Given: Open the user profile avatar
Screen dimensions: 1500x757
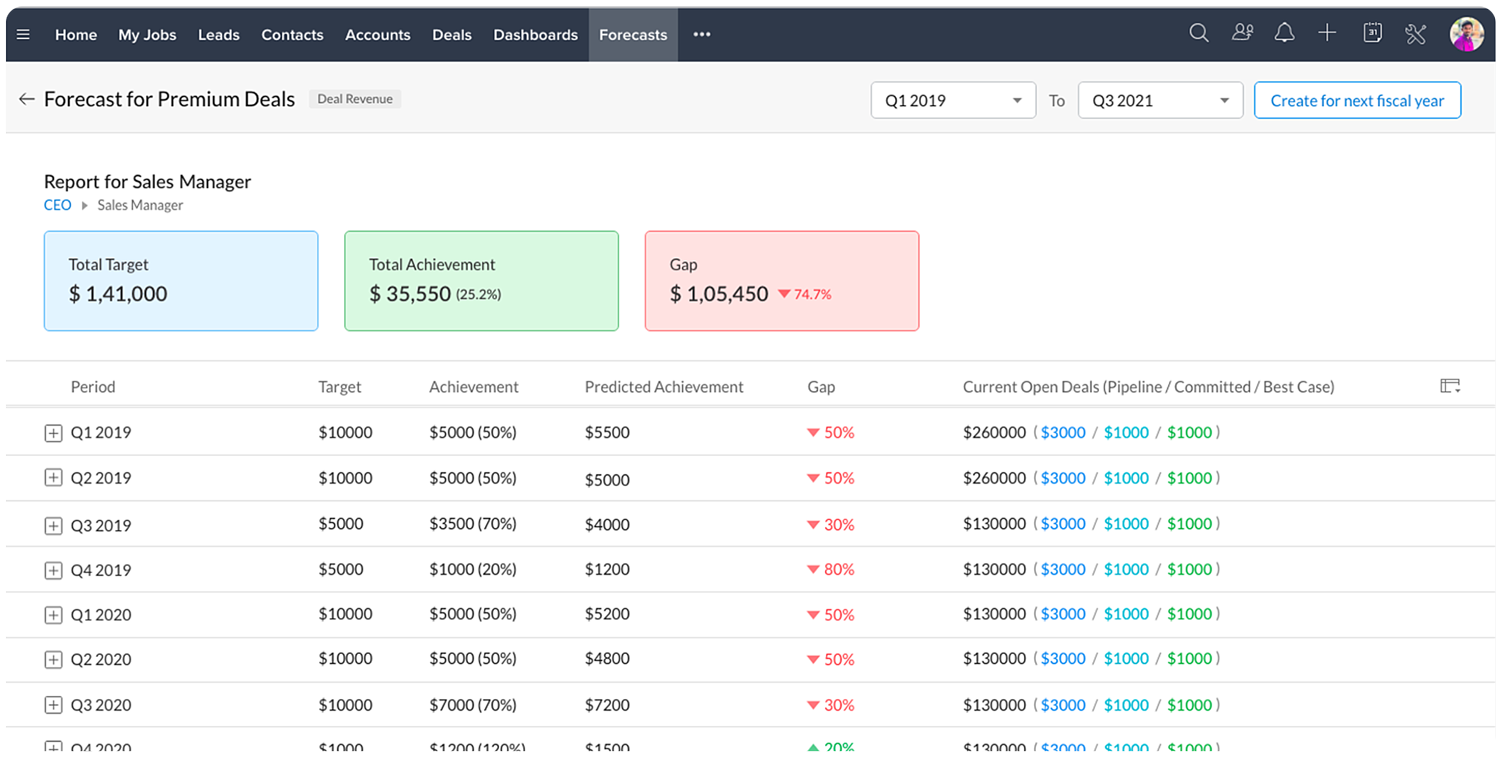Looking at the screenshot, I should coord(1467,34).
